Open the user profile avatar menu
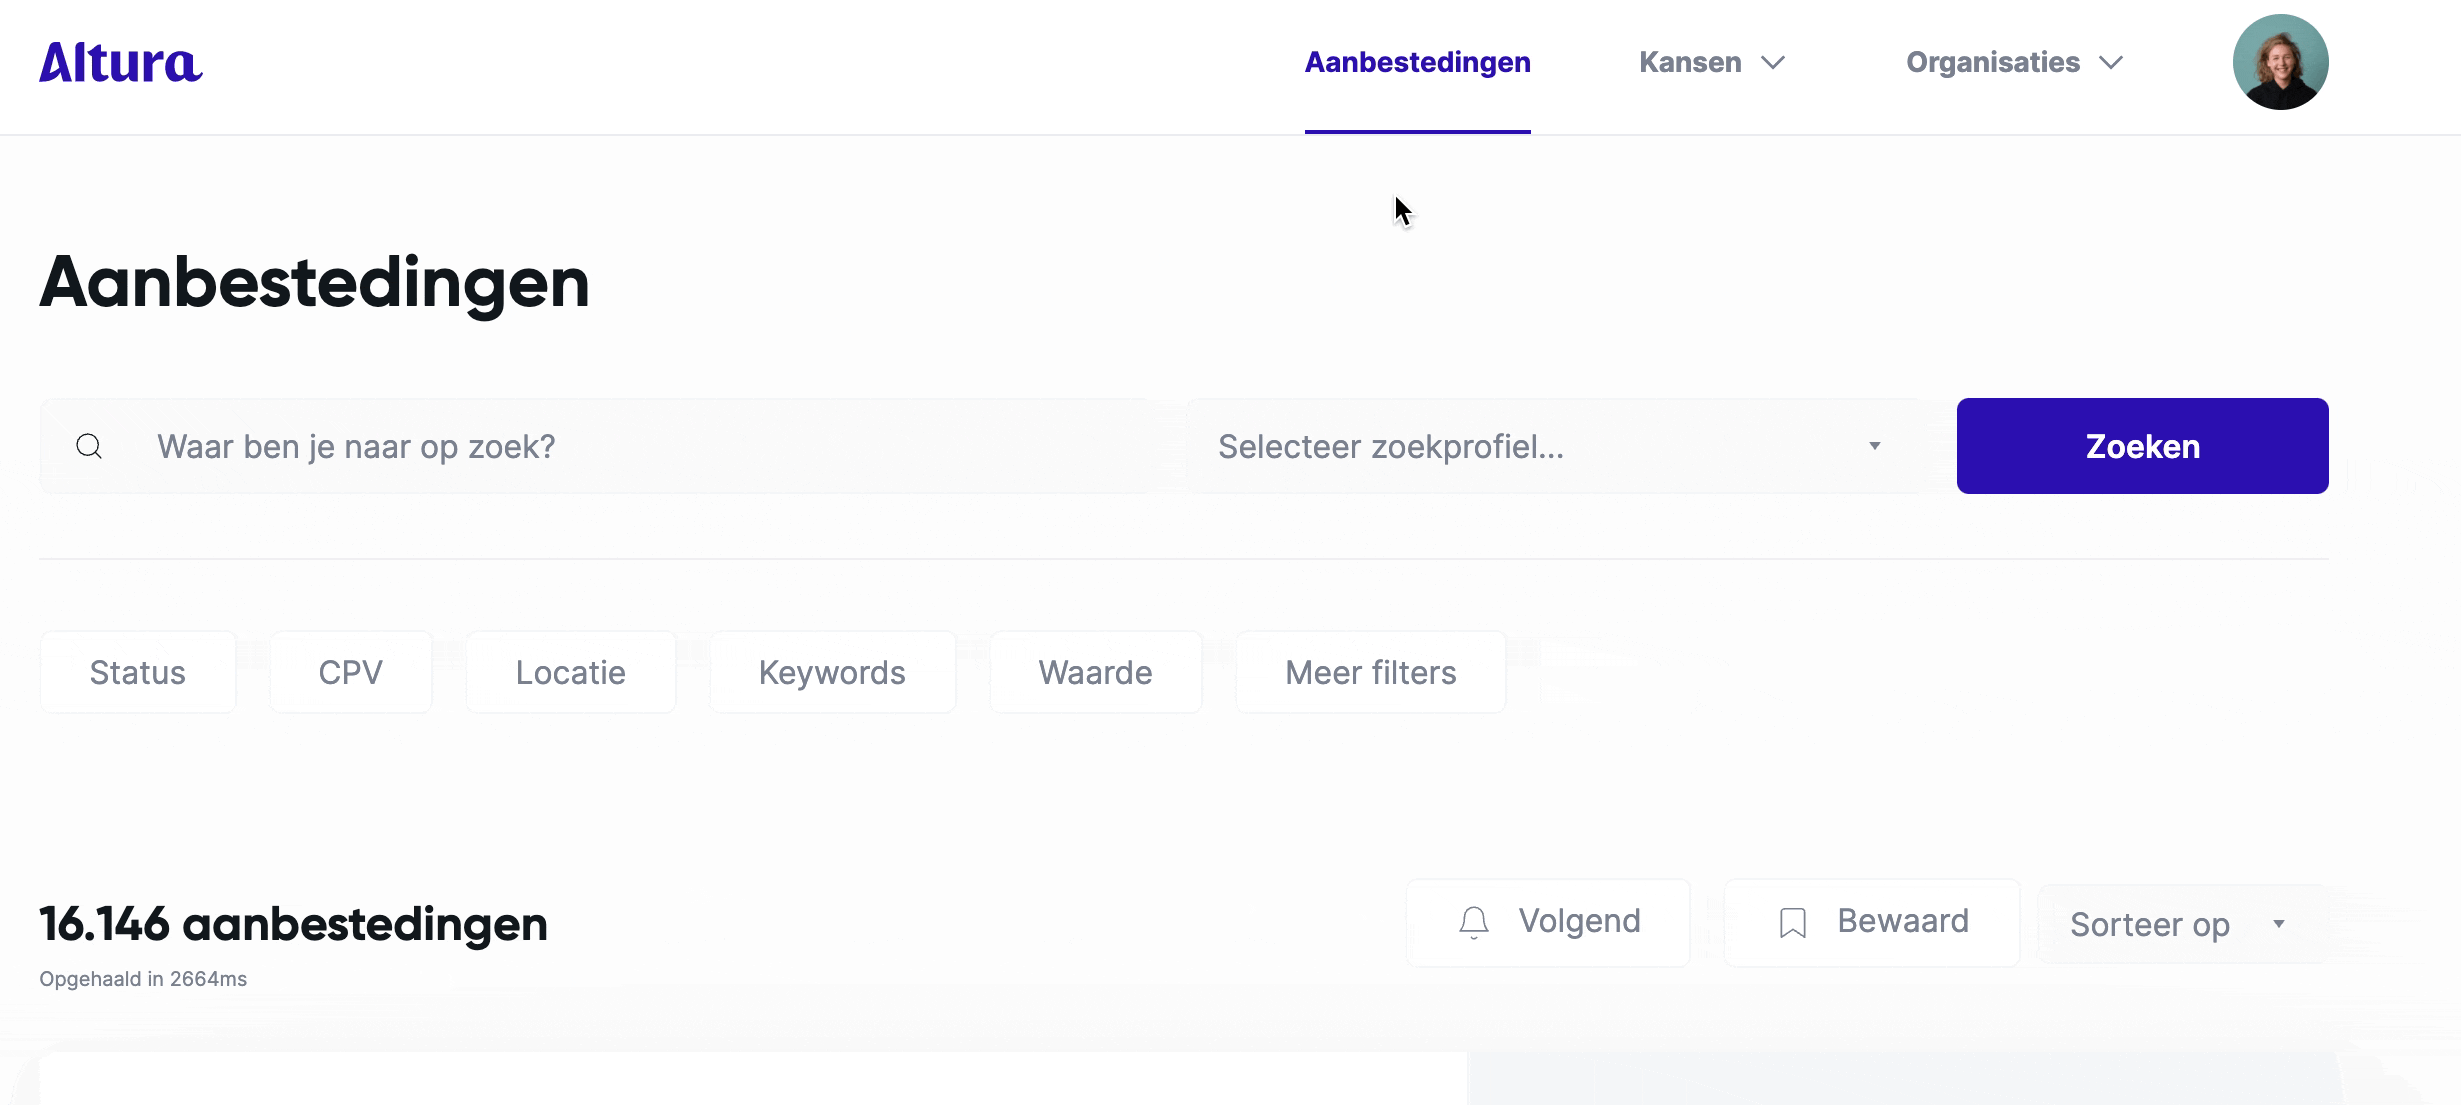2461x1105 pixels. [2280, 62]
